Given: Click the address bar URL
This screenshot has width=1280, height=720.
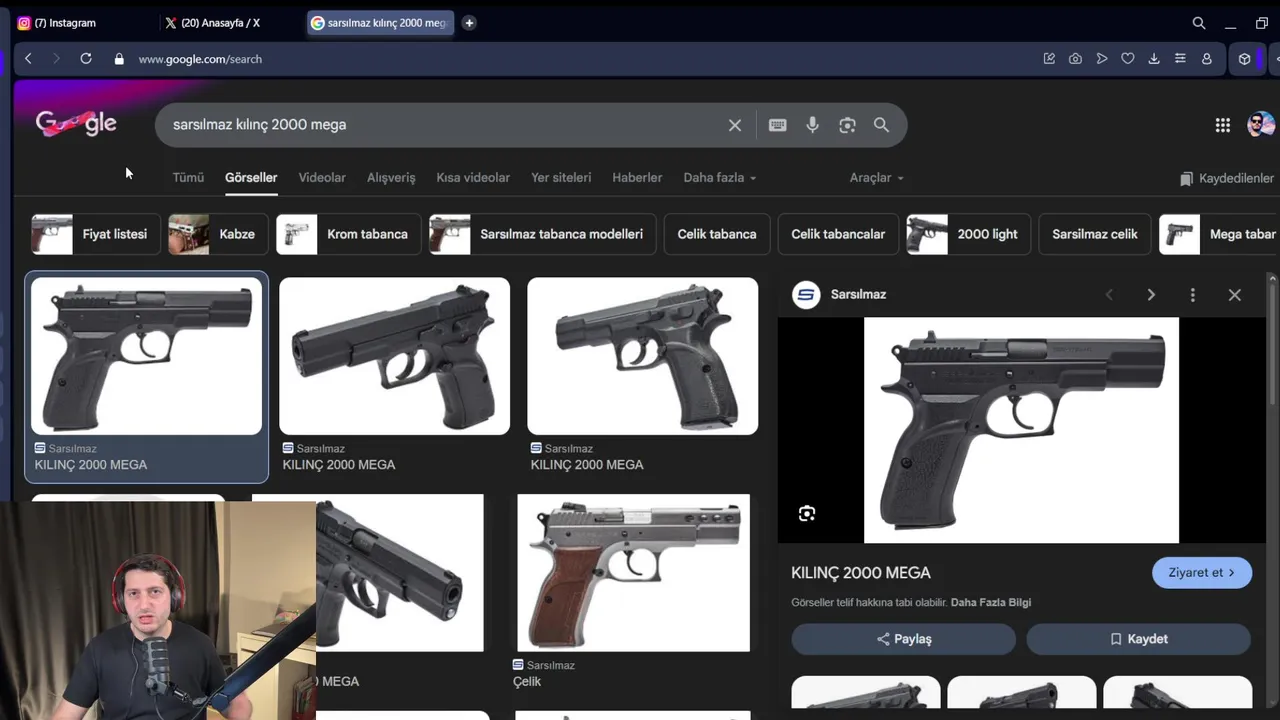Looking at the screenshot, I should pos(200,59).
